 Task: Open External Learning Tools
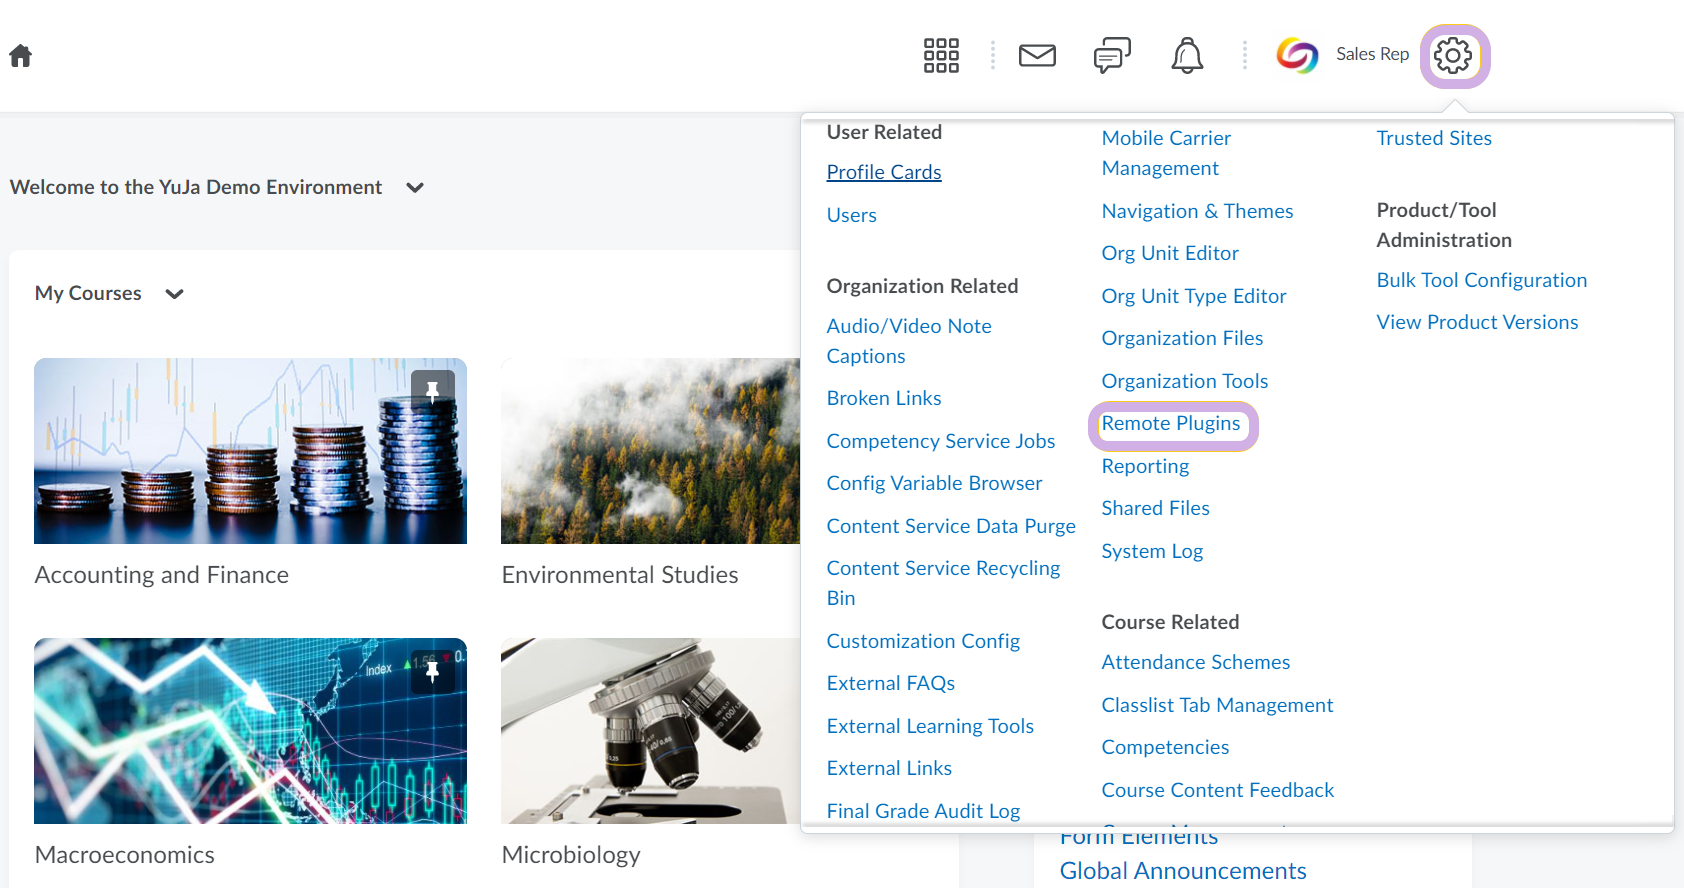point(930,726)
